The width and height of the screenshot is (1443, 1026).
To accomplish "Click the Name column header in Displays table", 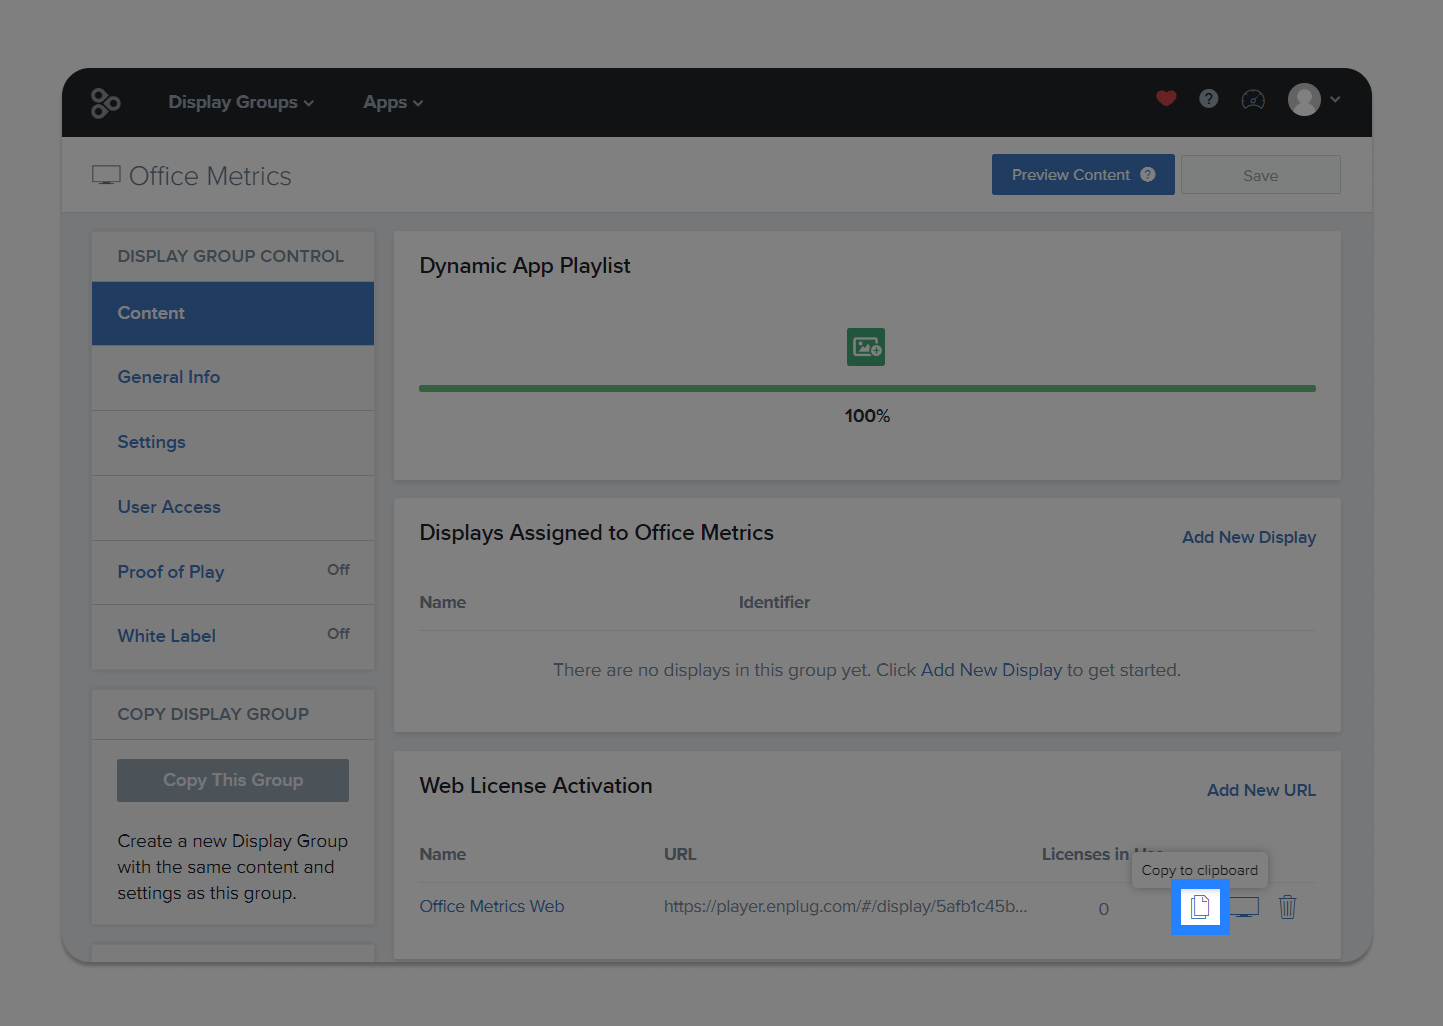I will [x=443, y=602].
